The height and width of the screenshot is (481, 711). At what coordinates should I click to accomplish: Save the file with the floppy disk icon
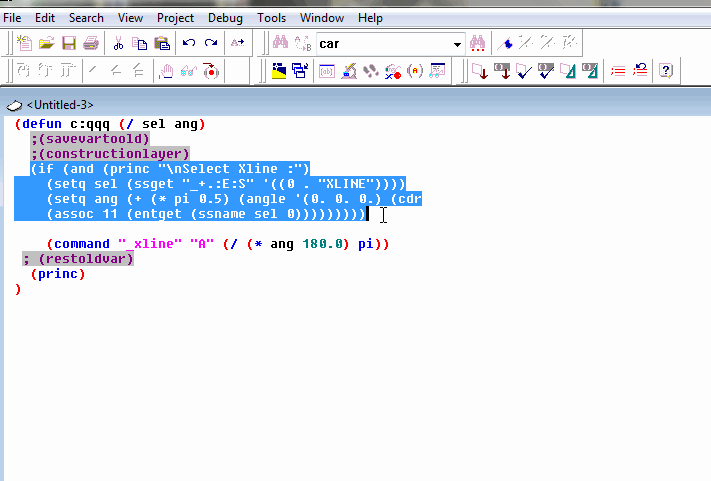point(69,43)
